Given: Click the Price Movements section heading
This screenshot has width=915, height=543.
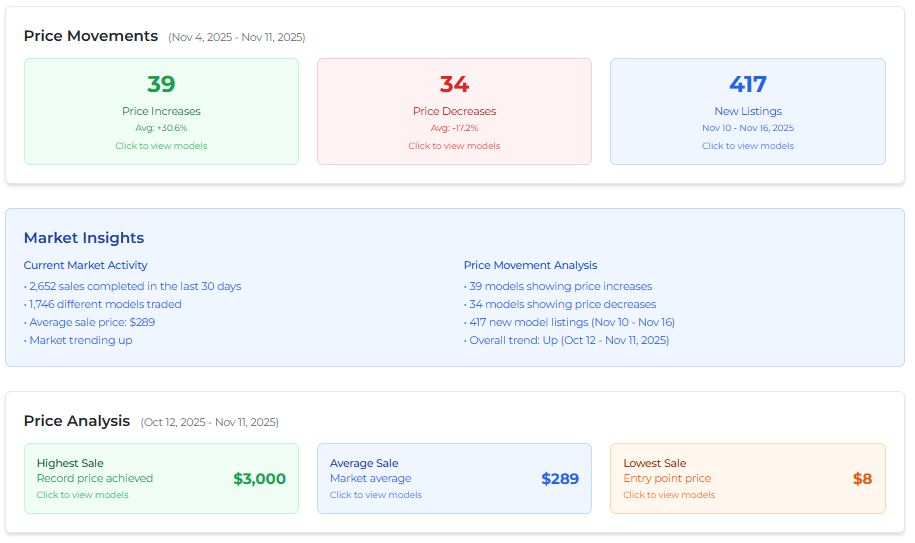Looking at the screenshot, I should click(x=91, y=36).
